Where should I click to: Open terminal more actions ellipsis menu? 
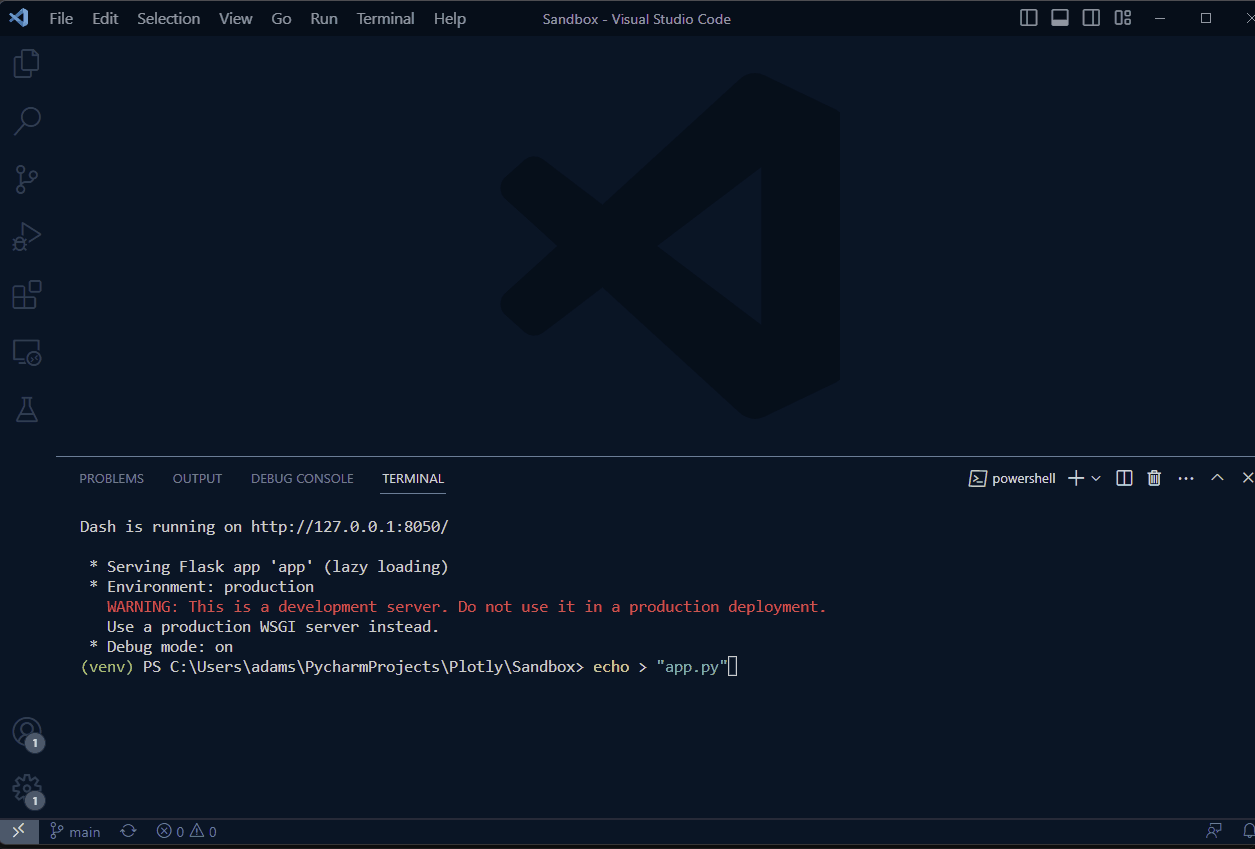1186,478
